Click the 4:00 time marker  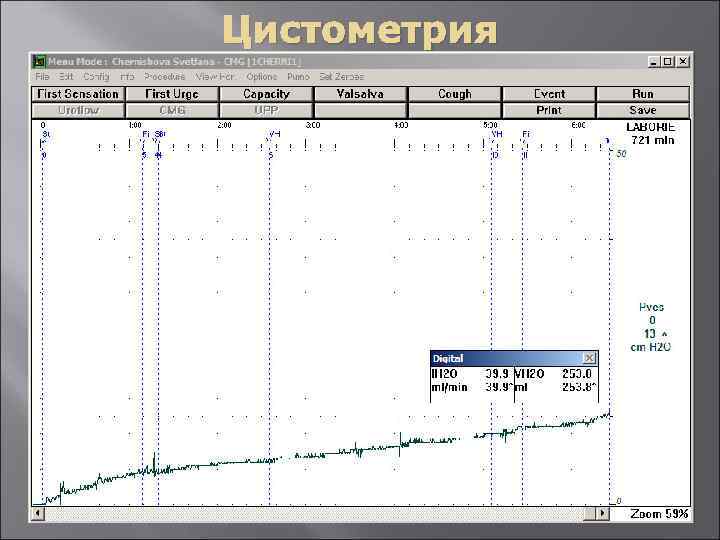(x=401, y=125)
